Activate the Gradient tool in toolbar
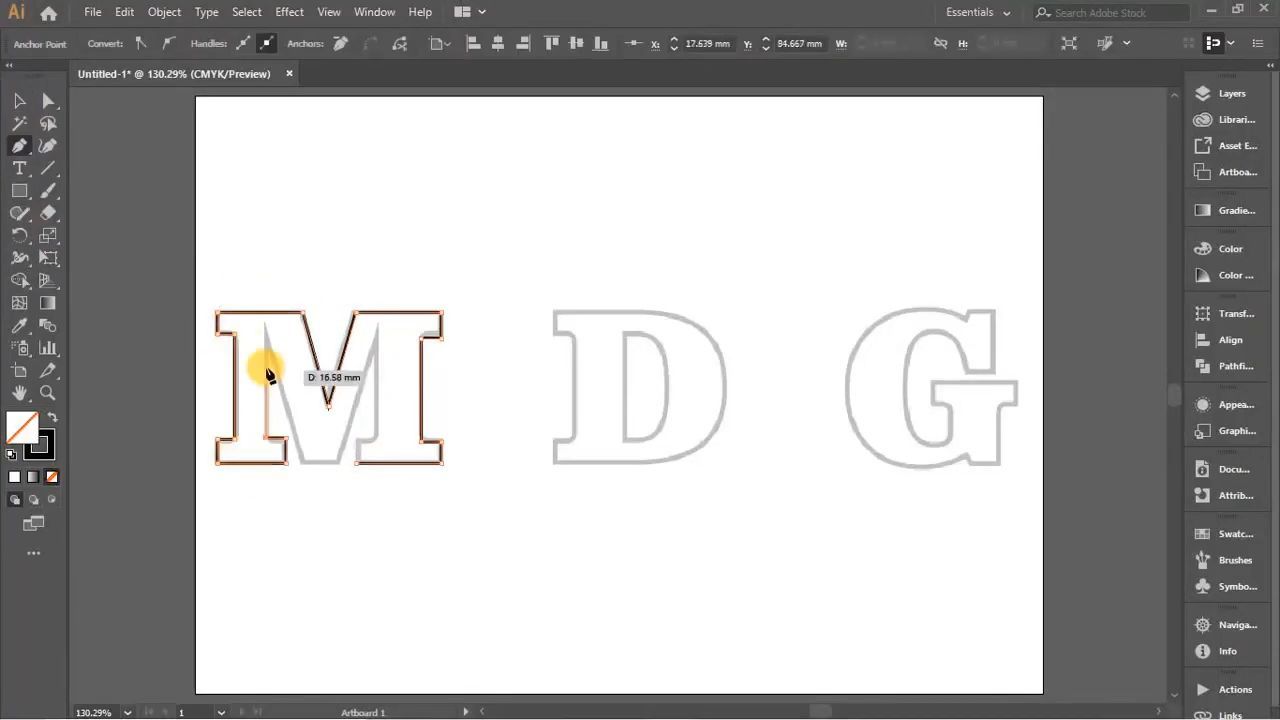This screenshot has width=1280, height=720. point(48,303)
